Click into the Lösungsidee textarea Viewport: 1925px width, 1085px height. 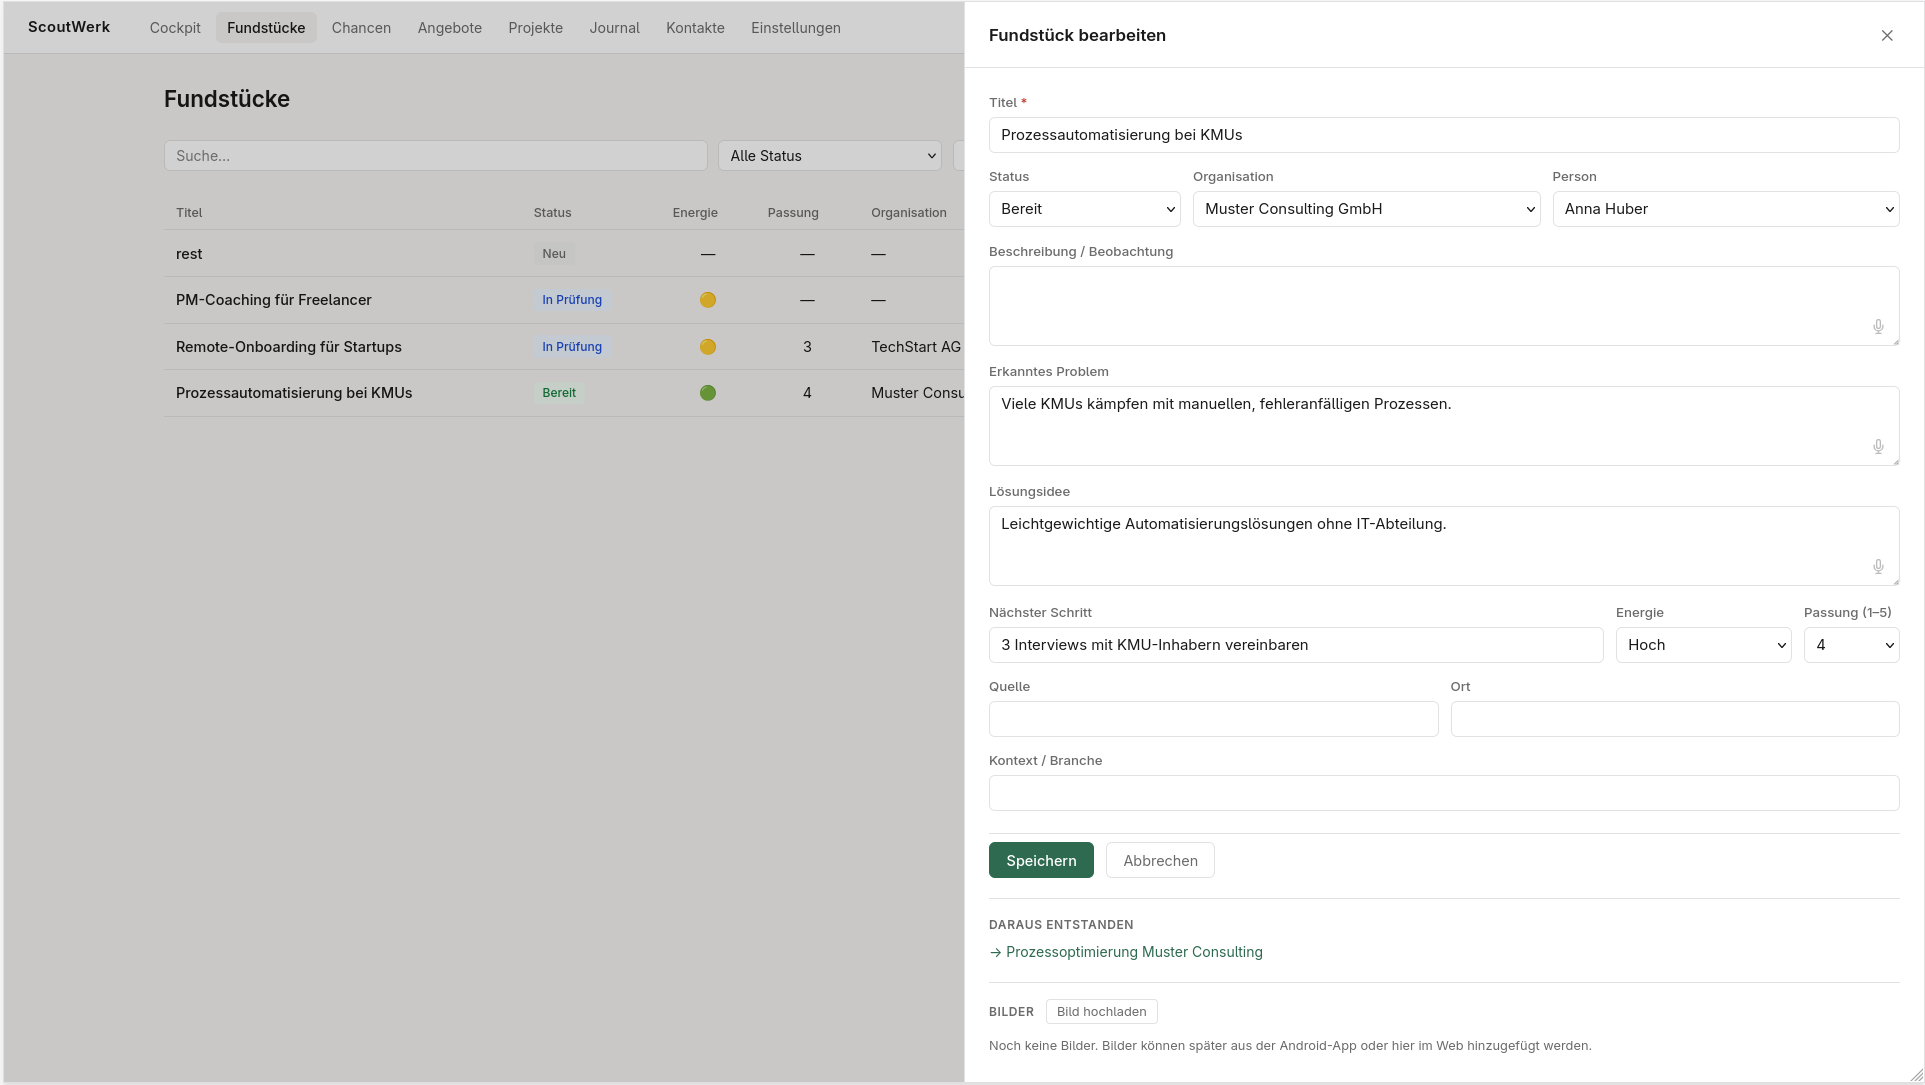pos(1444,546)
